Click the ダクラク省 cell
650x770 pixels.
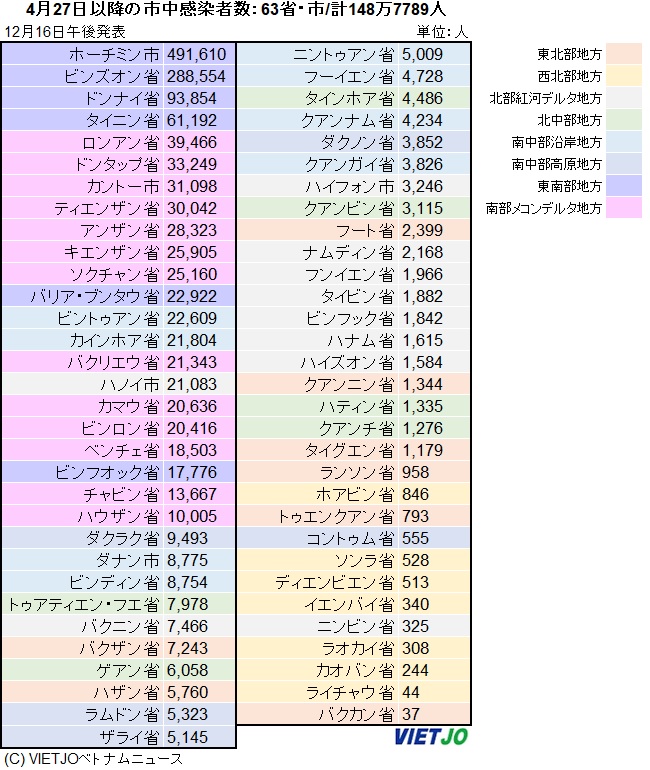coord(122,539)
